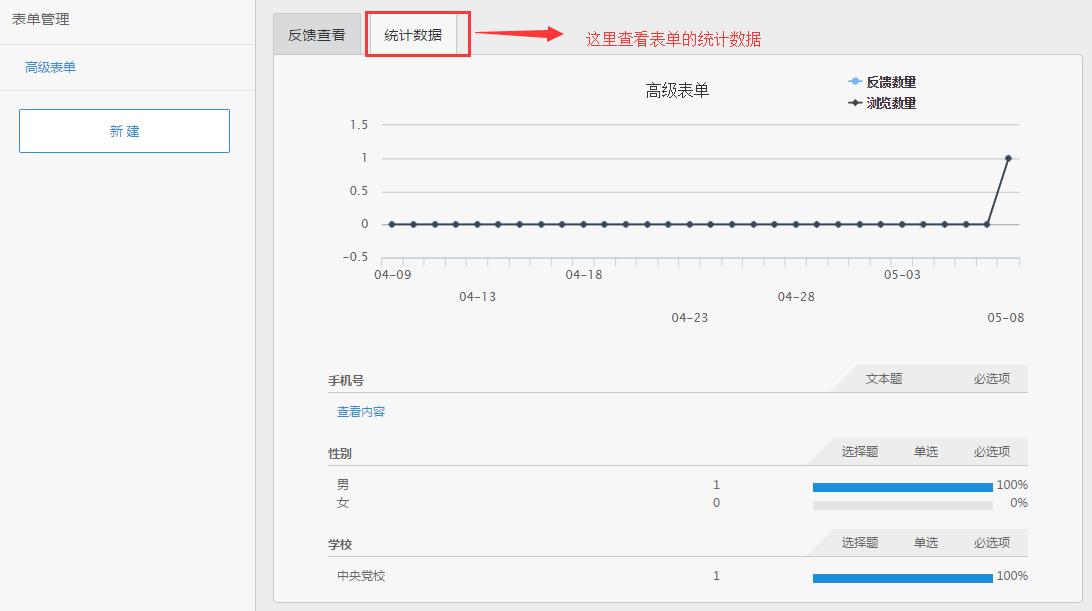Click the 男 option 100% progress bar
This screenshot has height=611, width=1092.
(x=902, y=487)
